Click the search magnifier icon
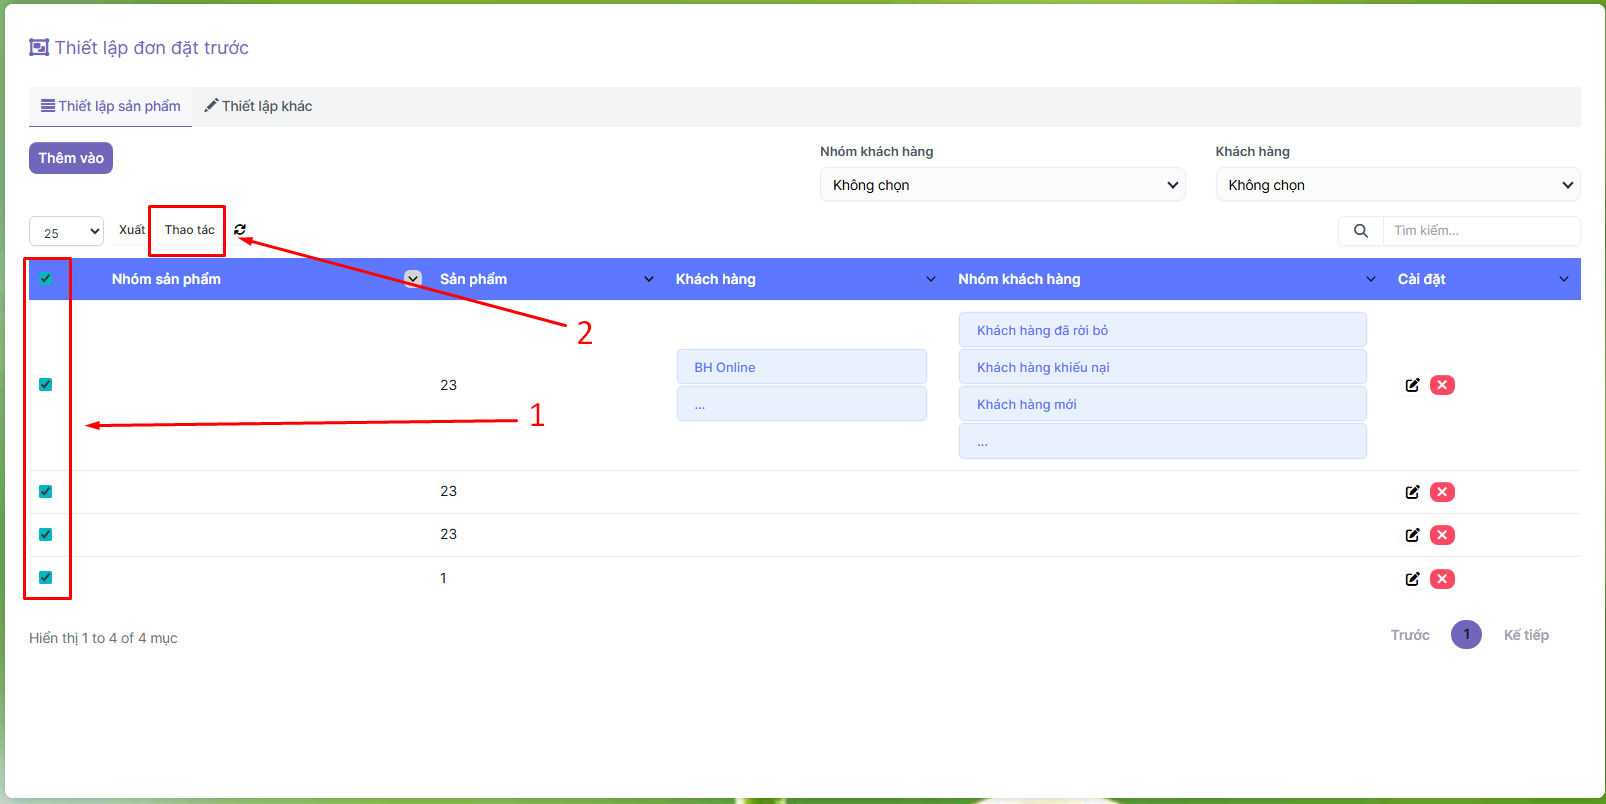1606x804 pixels. click(x=1360, y=231)
